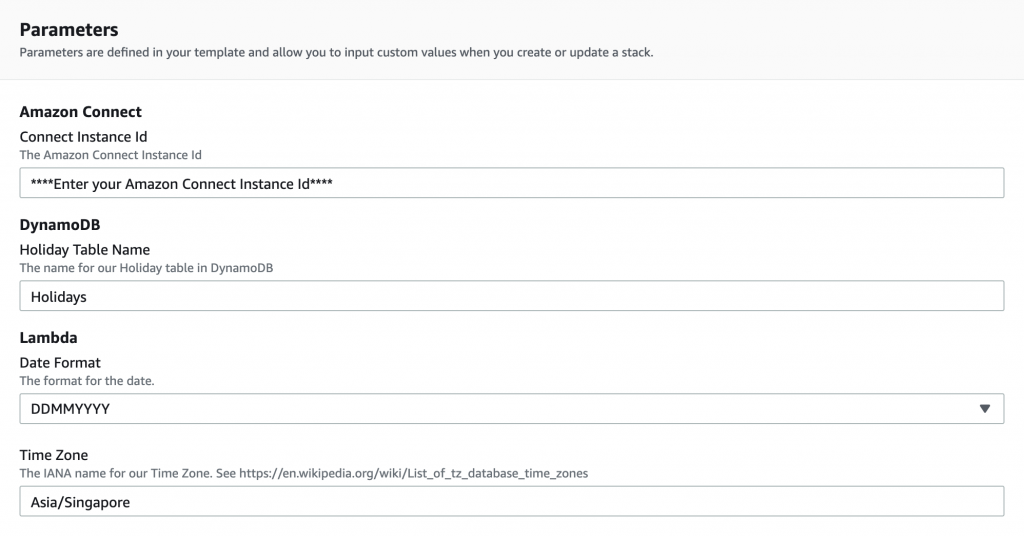
Task: Click the Time Zone label
Action: tap(54, 455)
